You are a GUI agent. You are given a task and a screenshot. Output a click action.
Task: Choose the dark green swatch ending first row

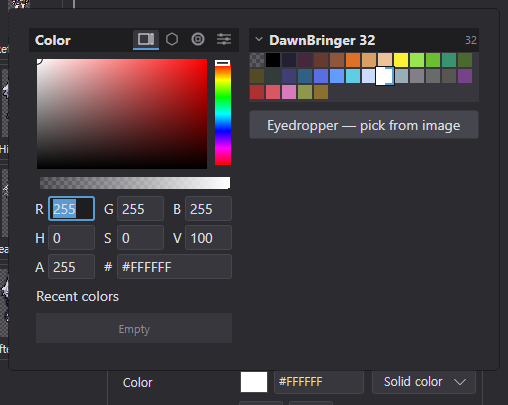pyautogui.click(x=465, y=60)
